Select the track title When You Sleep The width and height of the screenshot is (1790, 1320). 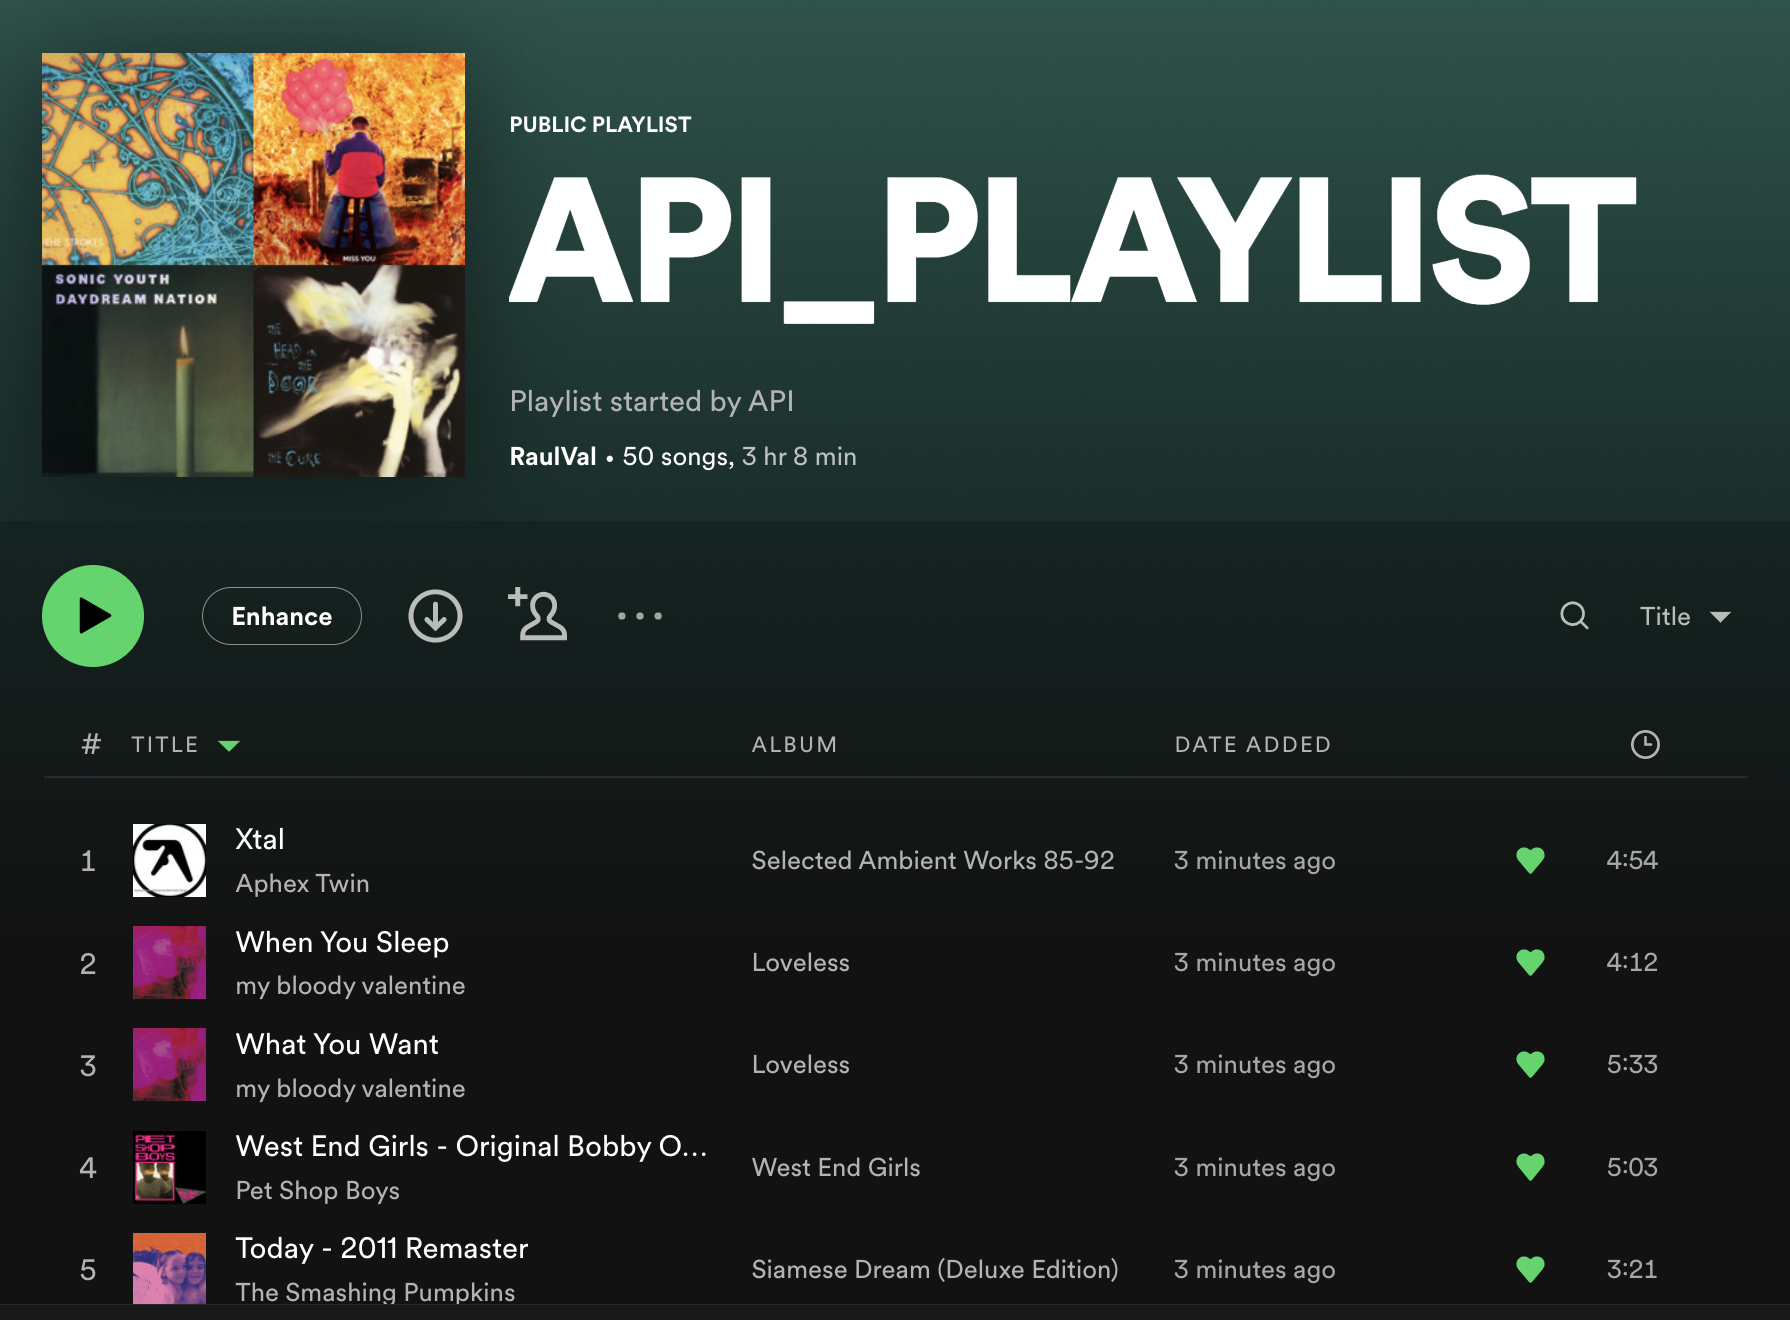coord(342,942)
